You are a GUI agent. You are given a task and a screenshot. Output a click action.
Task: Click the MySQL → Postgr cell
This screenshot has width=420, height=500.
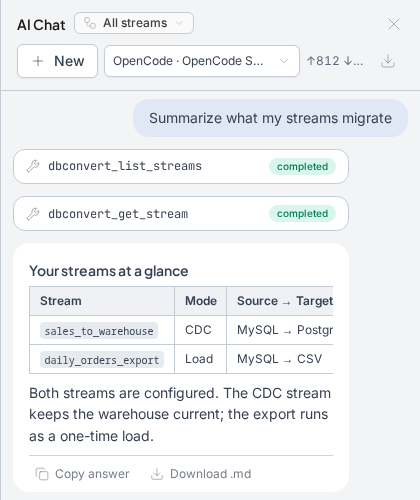[x=280, y=330]
